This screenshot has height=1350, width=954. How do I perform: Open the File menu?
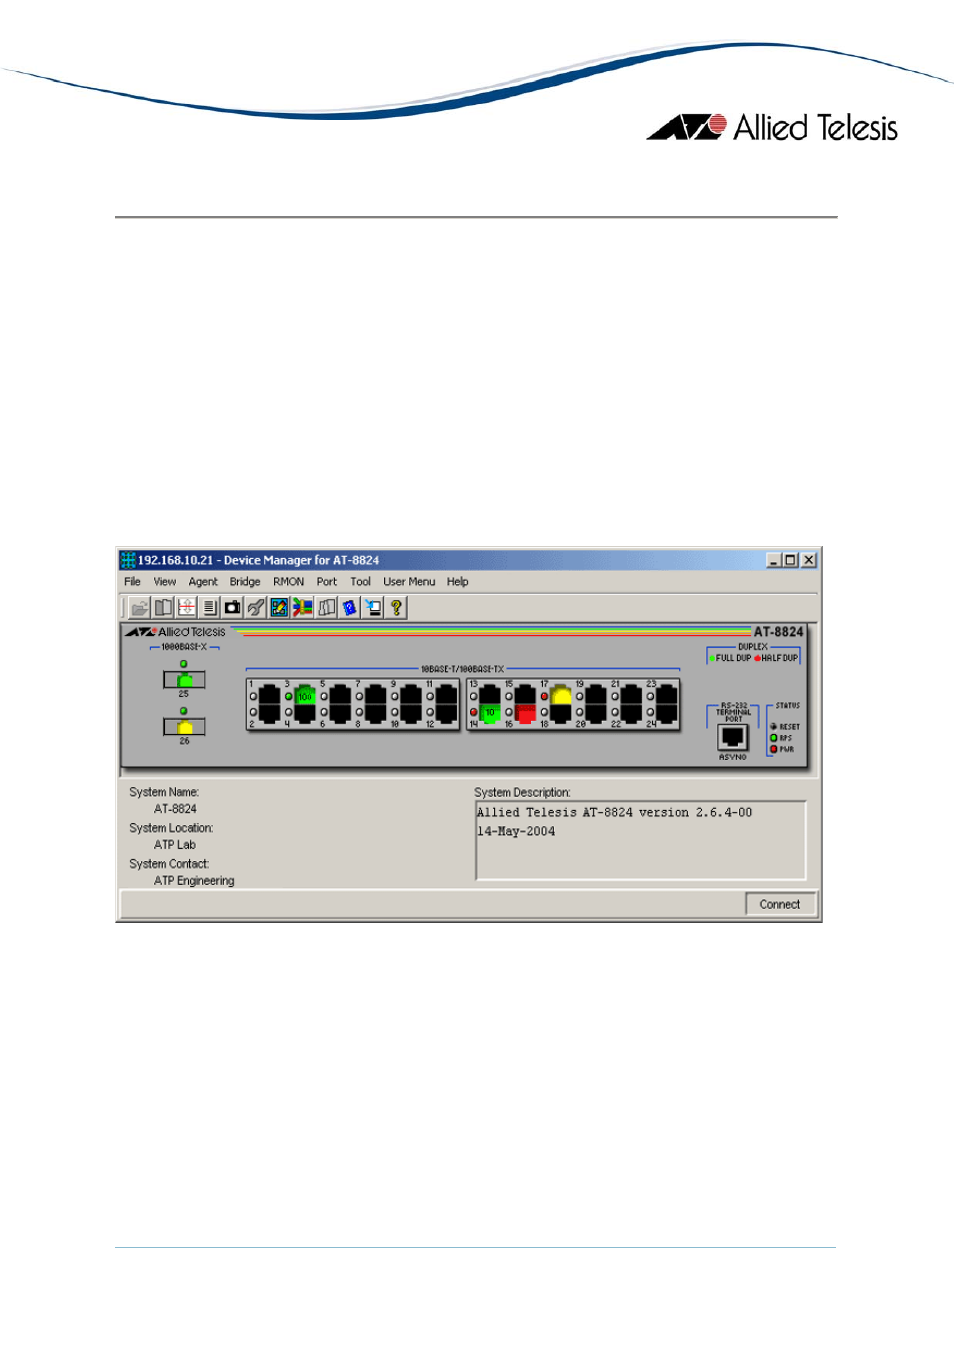click(132, 581)
